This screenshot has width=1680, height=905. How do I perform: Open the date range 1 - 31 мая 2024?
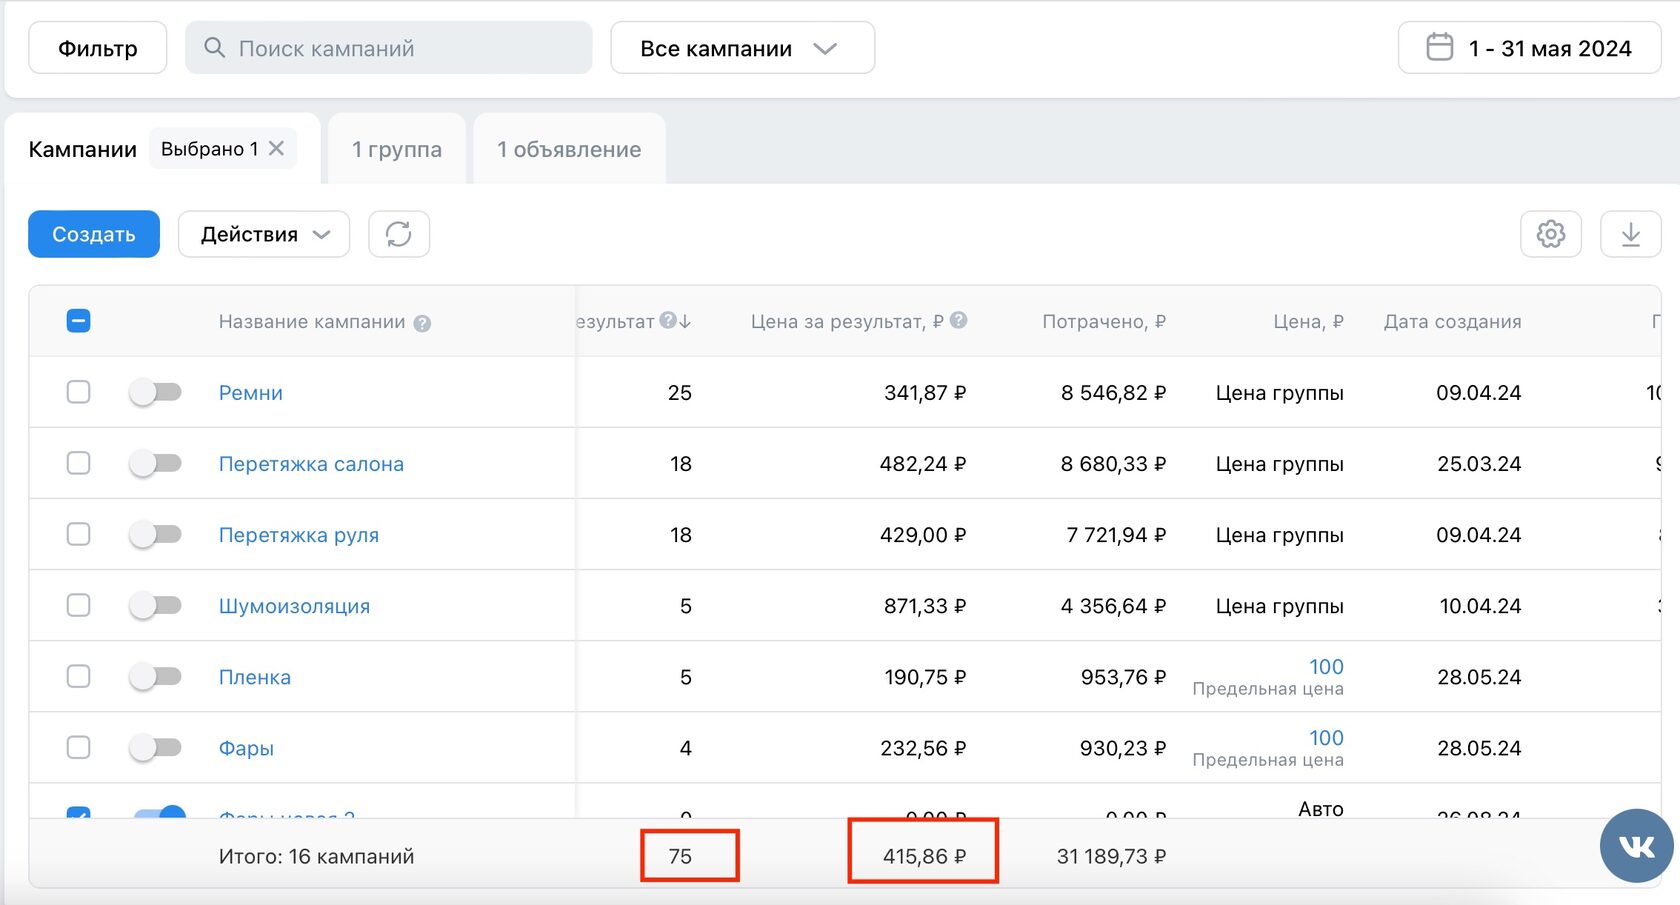coord(1529,48)
